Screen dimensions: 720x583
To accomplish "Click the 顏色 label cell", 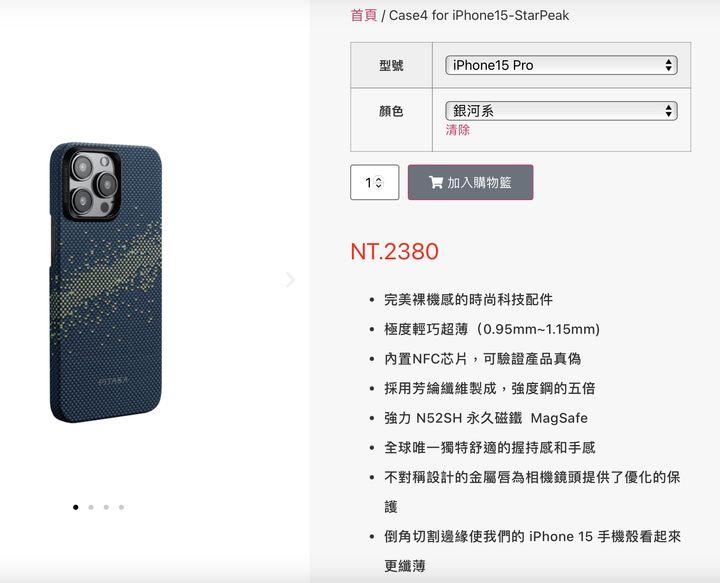I will point(391,120).
